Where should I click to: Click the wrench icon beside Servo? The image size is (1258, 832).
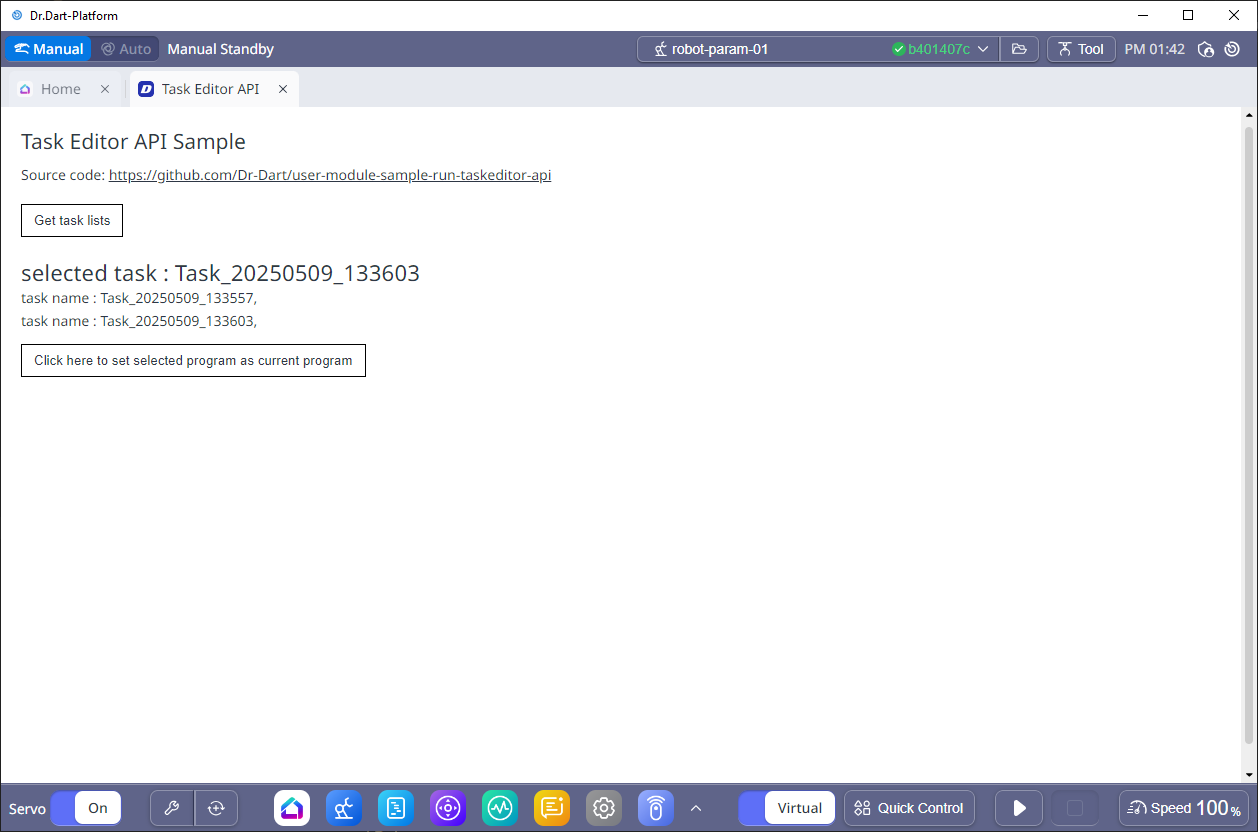pyautogui.click(x=172, y=808)
